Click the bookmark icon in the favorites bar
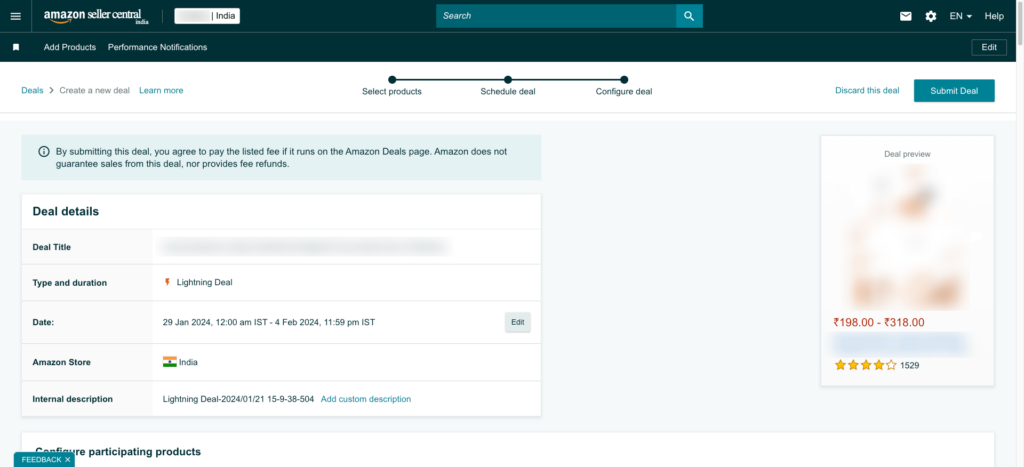 [16, 47]
